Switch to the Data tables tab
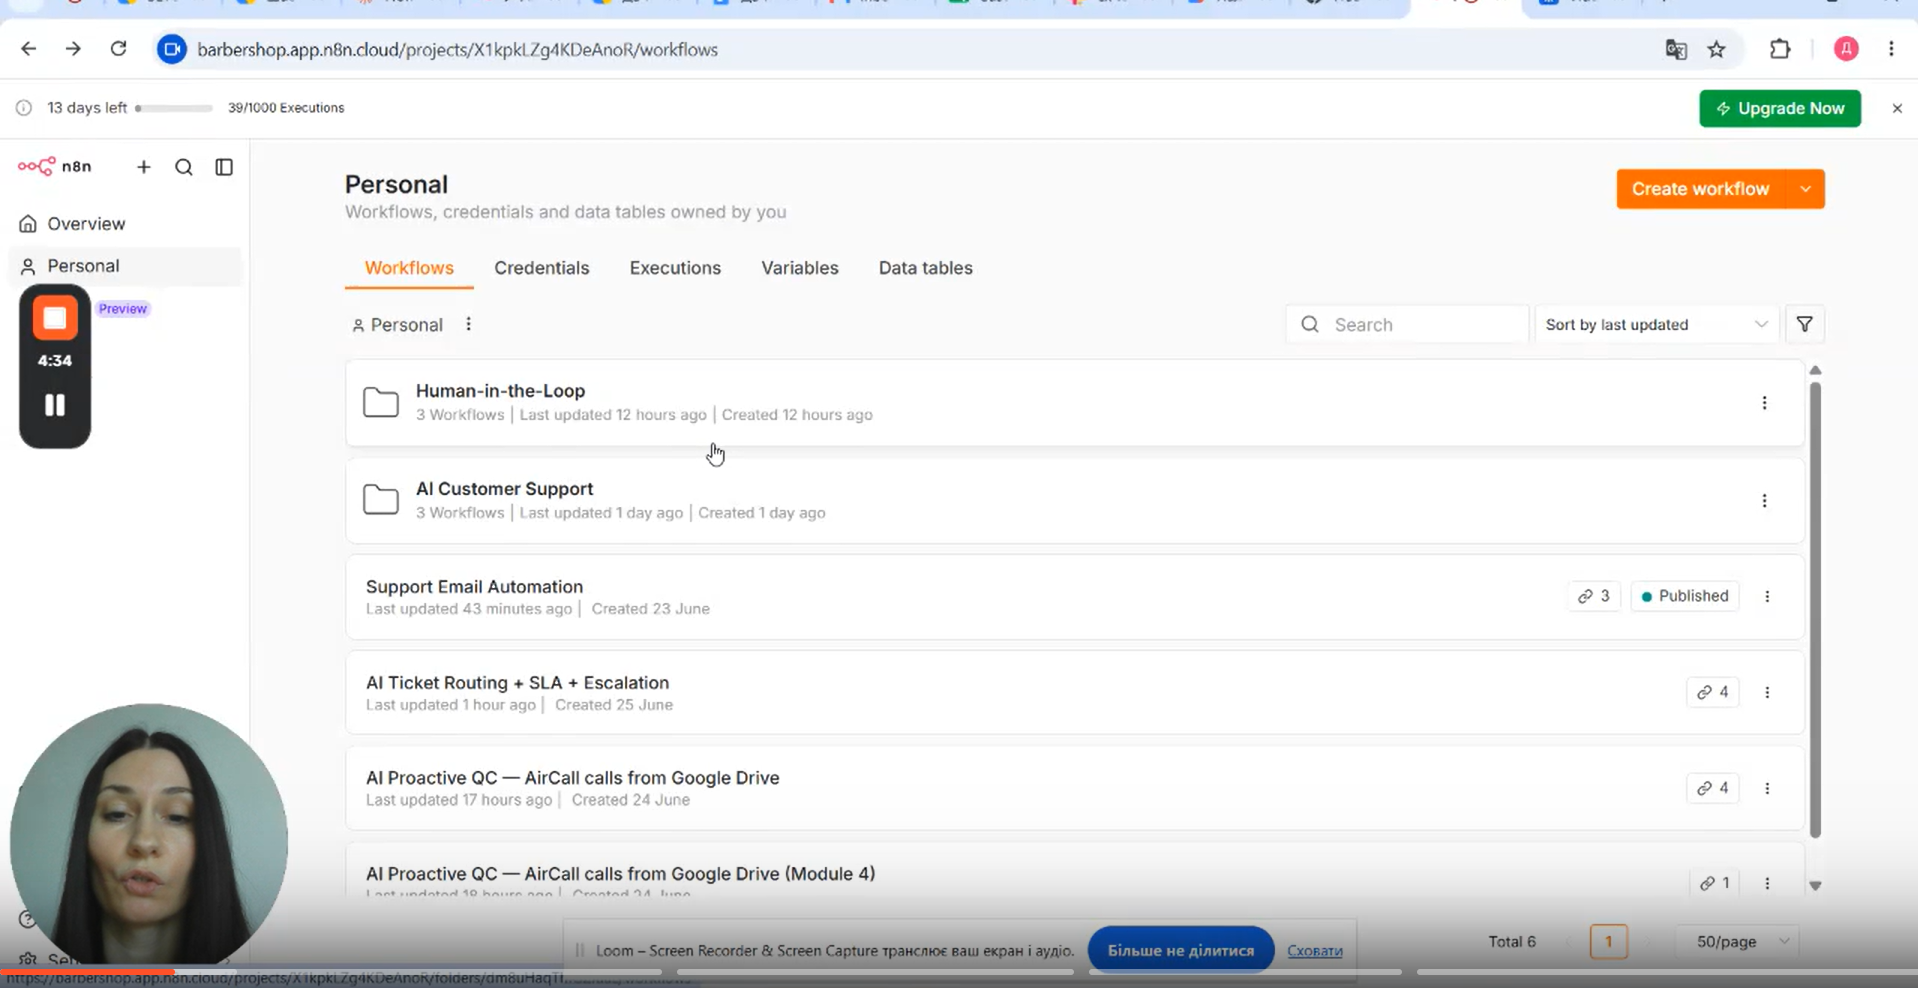This screenshot has width=1918, height=988. 925,268
